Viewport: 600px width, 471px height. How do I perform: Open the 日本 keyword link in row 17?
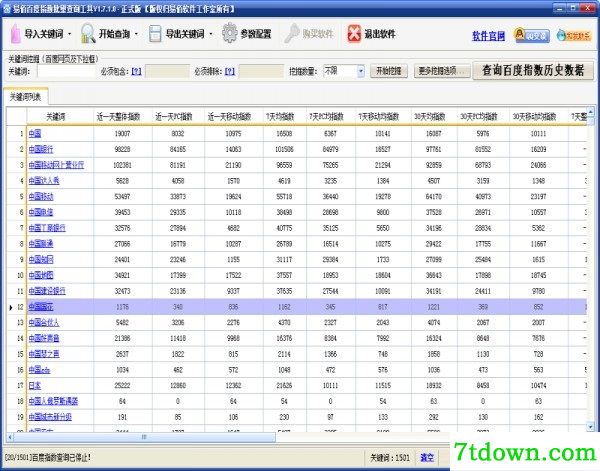tap(35, 386)
